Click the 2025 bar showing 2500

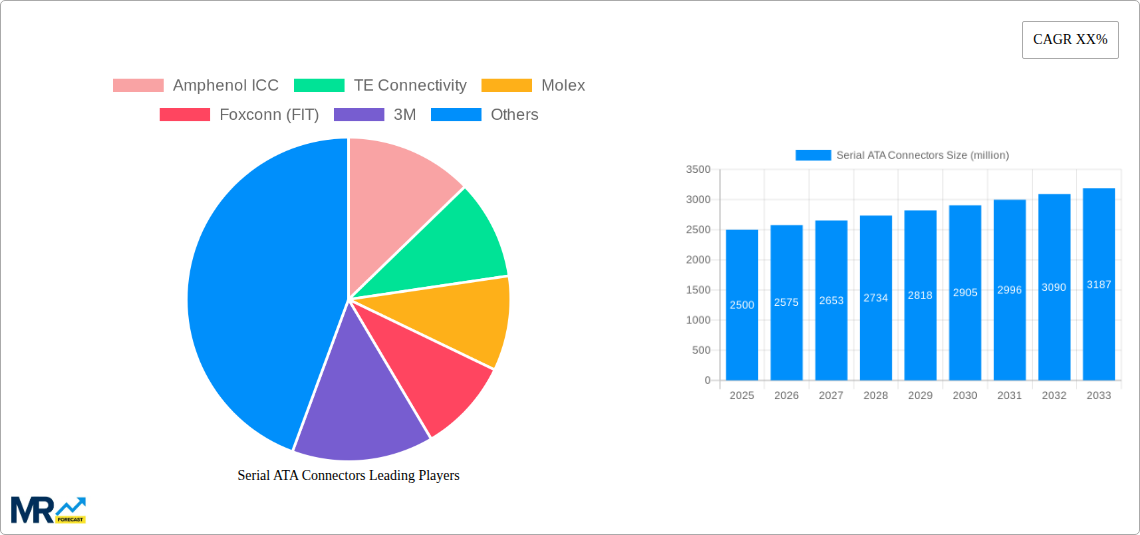[742, 305]
